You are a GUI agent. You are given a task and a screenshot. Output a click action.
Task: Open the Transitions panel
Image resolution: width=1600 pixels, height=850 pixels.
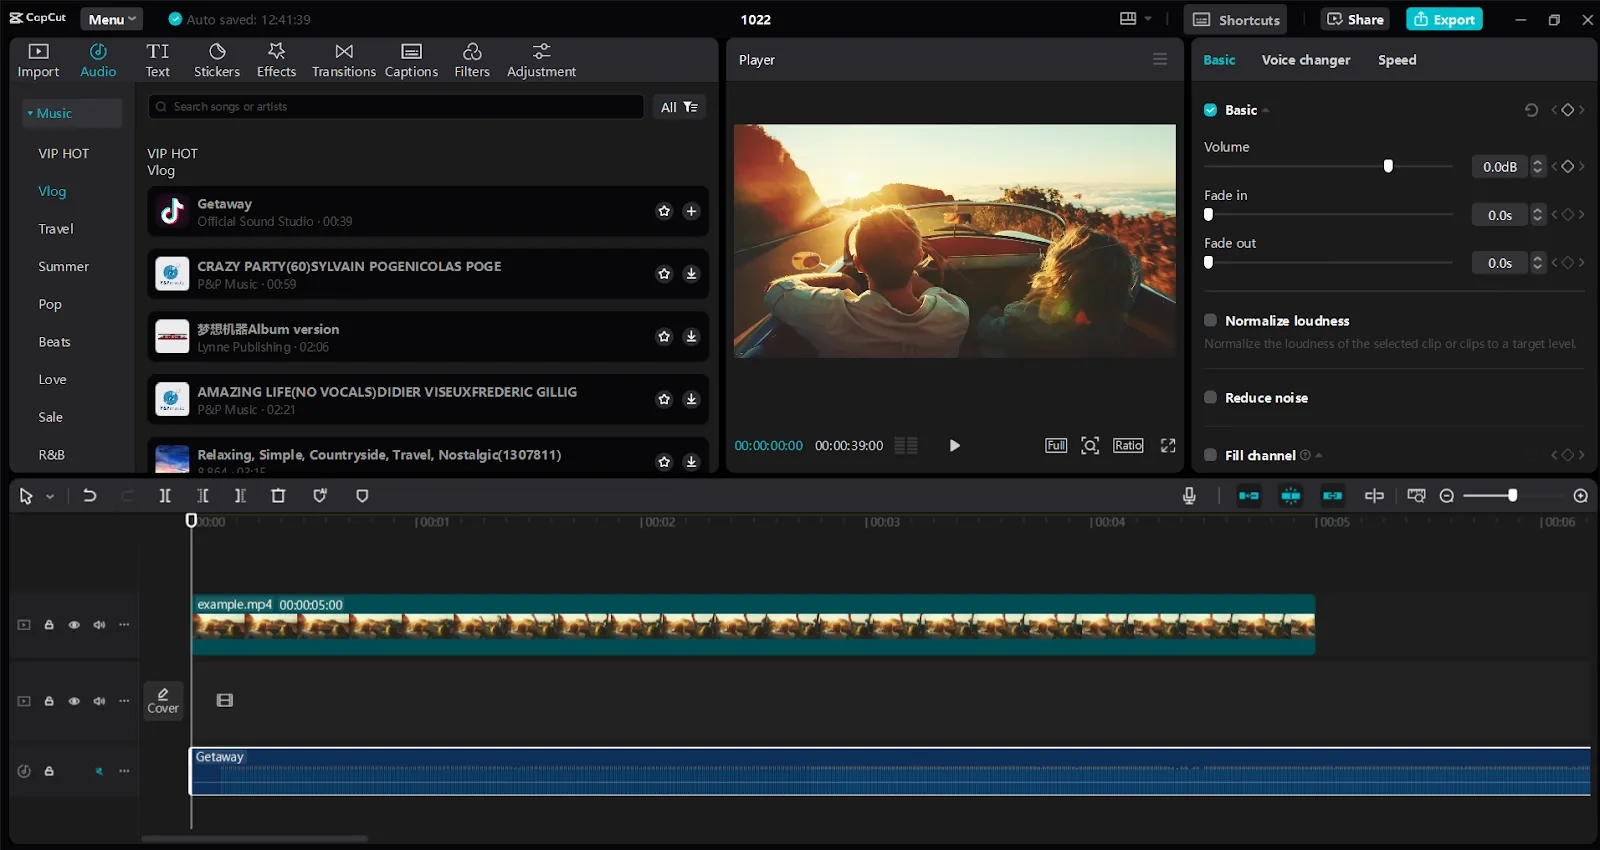click(x=343, y=60)
